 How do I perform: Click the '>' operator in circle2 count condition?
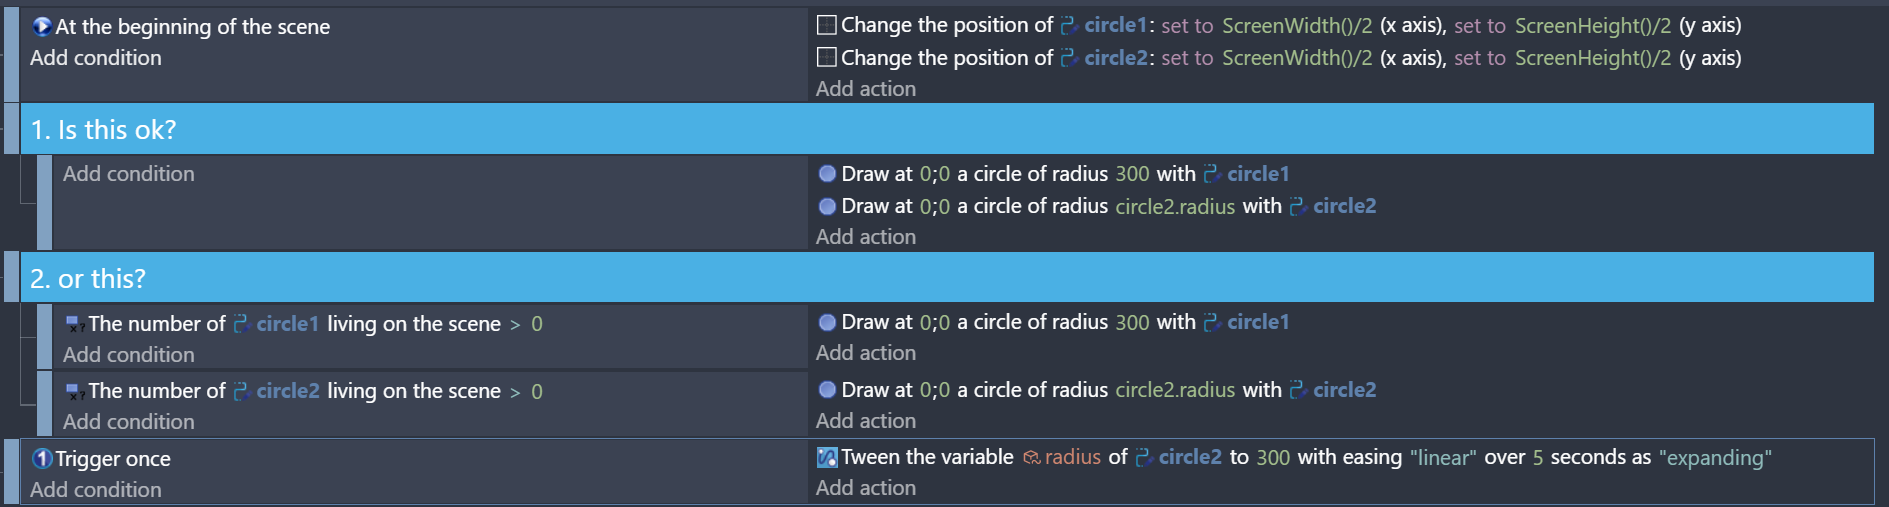point(515,392)
